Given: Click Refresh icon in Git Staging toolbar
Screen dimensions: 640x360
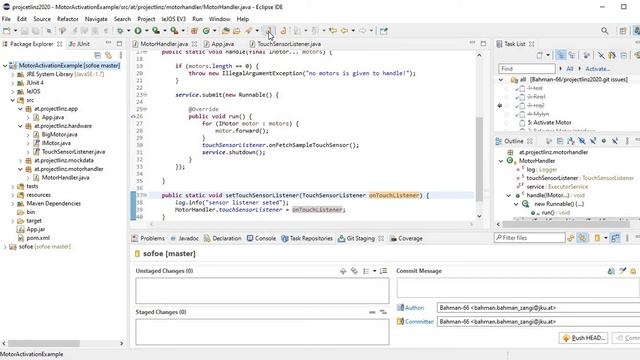Looking at the screenshot, I should (571, 238).
